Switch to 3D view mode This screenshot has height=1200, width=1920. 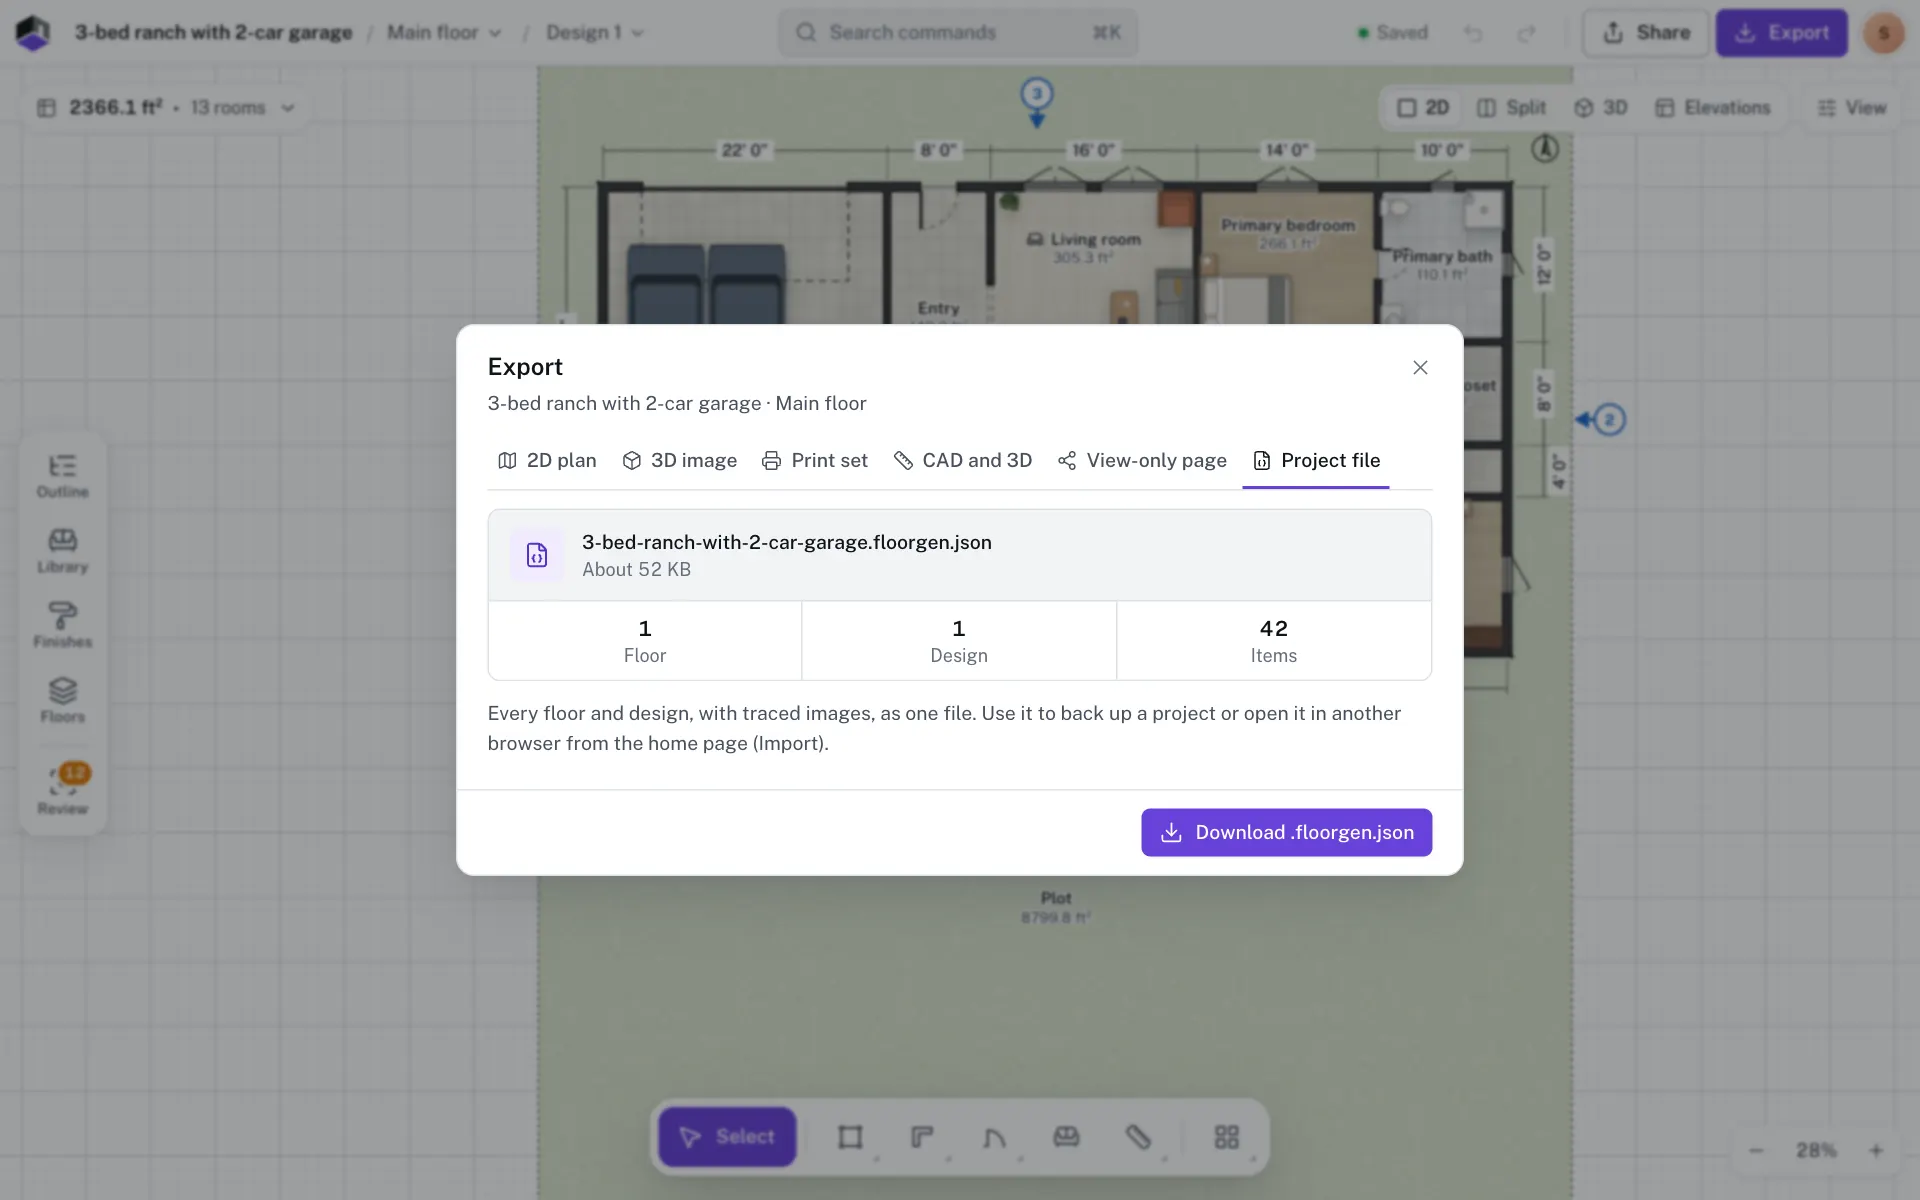coord(1600,107)
